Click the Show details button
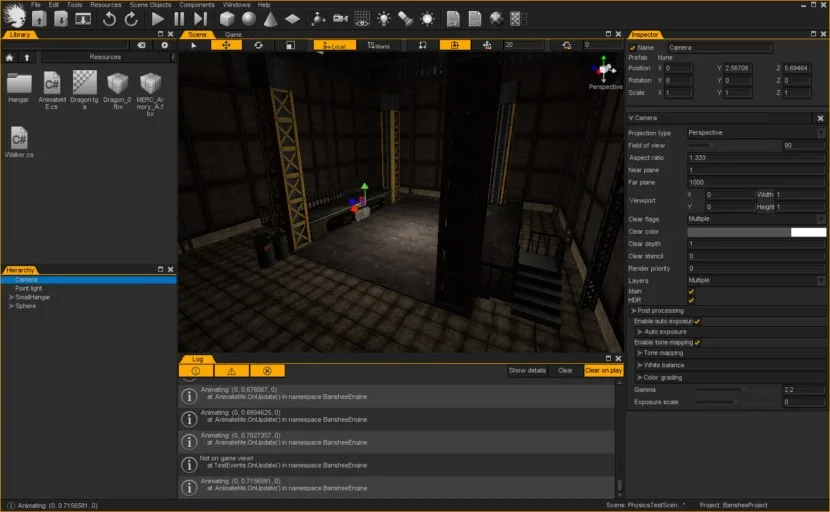The width and height of the screenshot is (830, 512). tap(527, 370)
